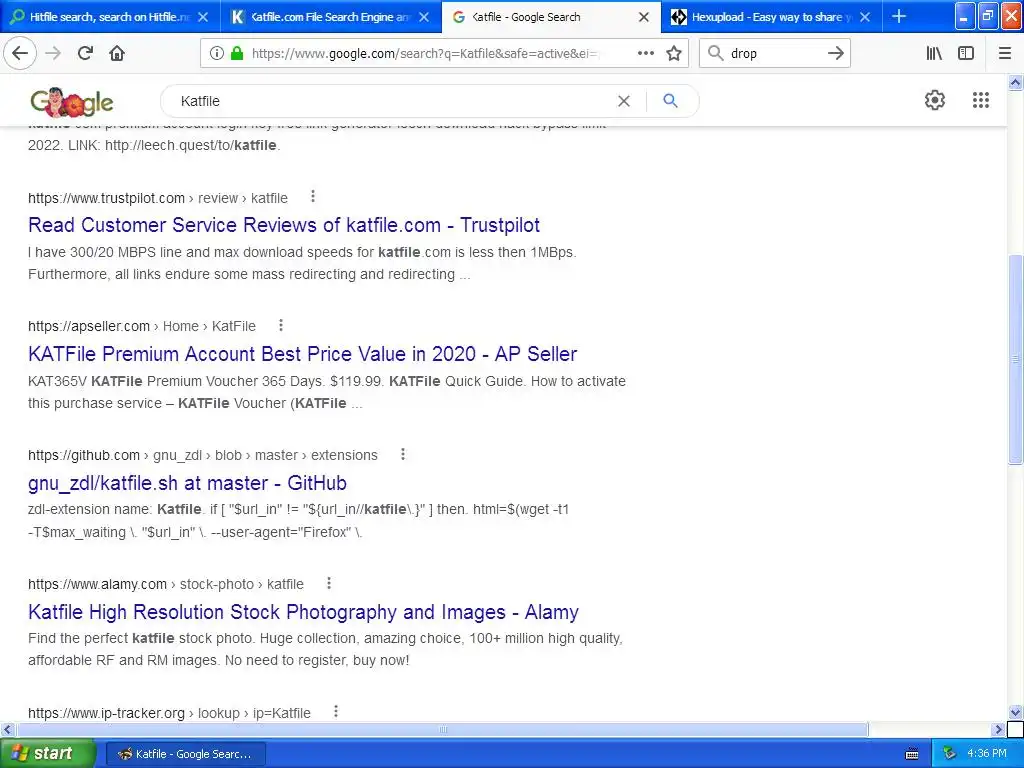
Task: Click the Google doodle logo
Action: [x=72, y=102]
